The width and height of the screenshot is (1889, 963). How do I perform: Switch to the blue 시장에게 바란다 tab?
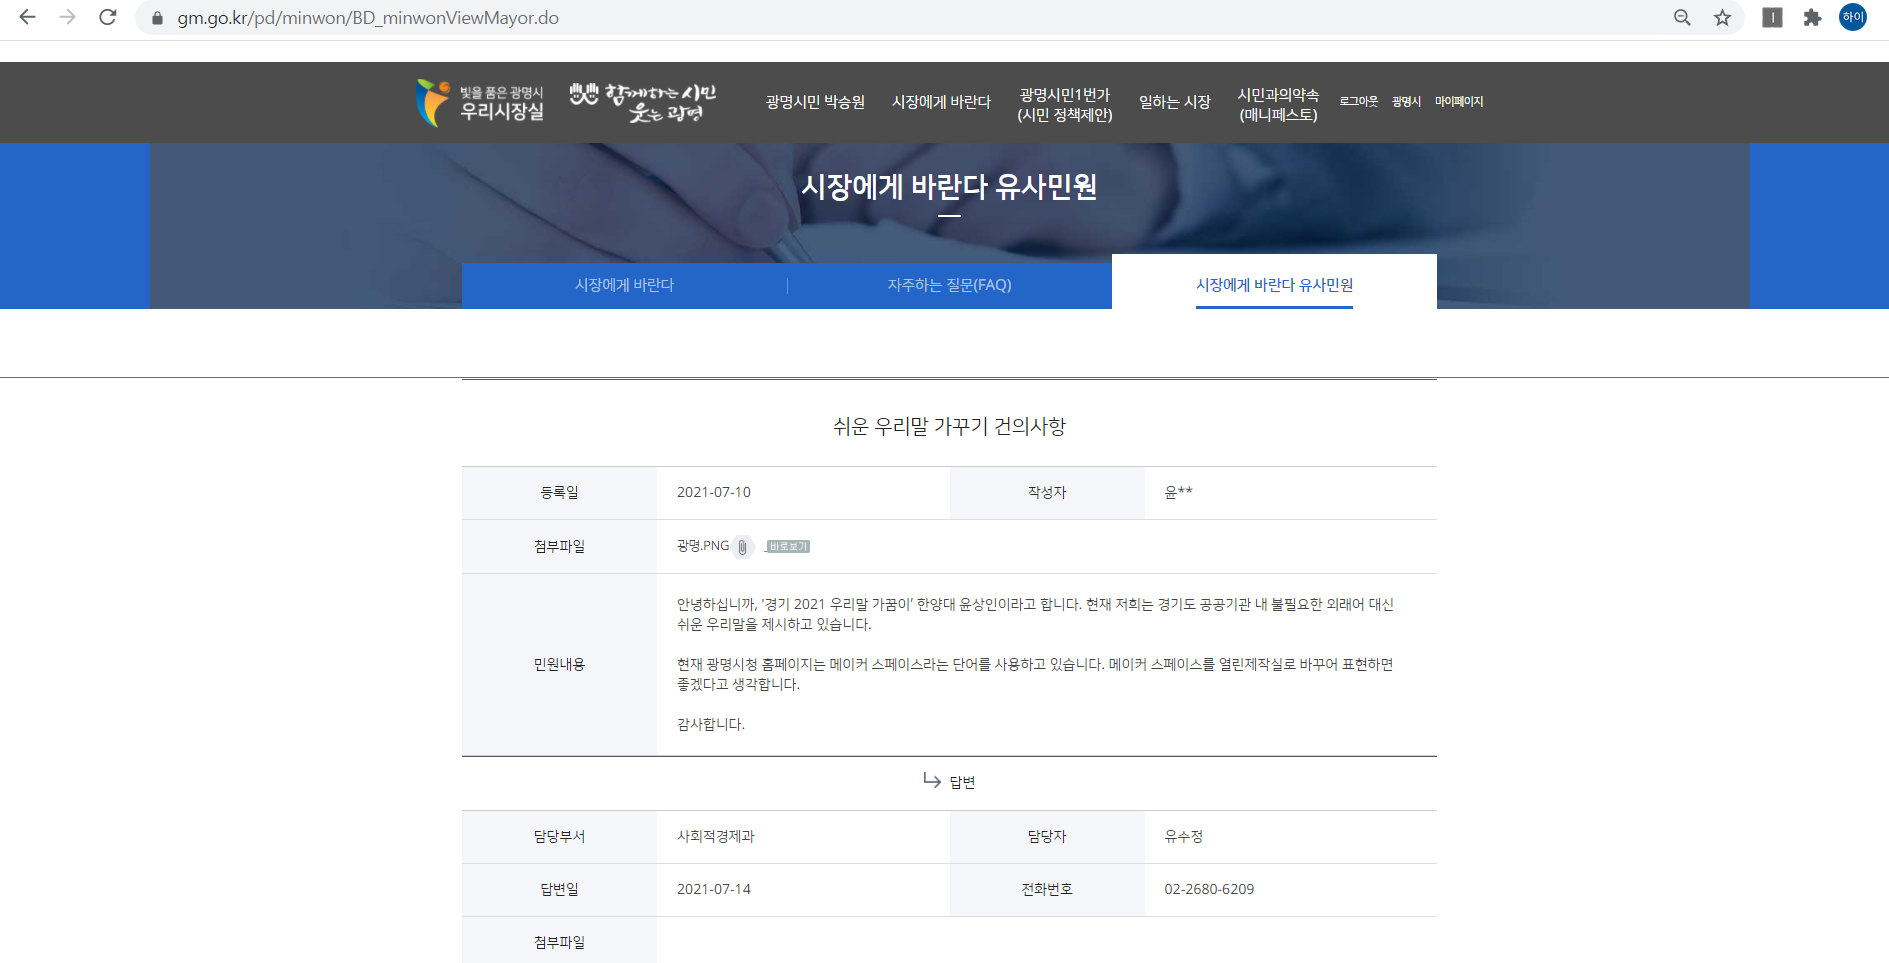click(x=624, y=285)
